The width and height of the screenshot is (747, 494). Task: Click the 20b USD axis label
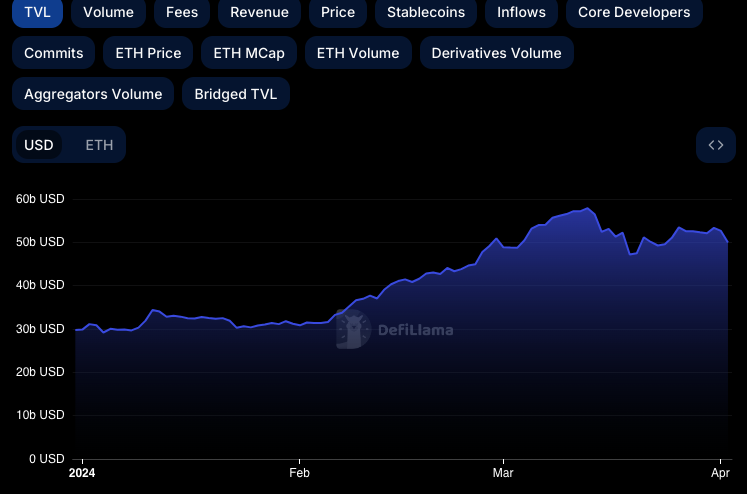pyautogui.click(x=40, y=372)
